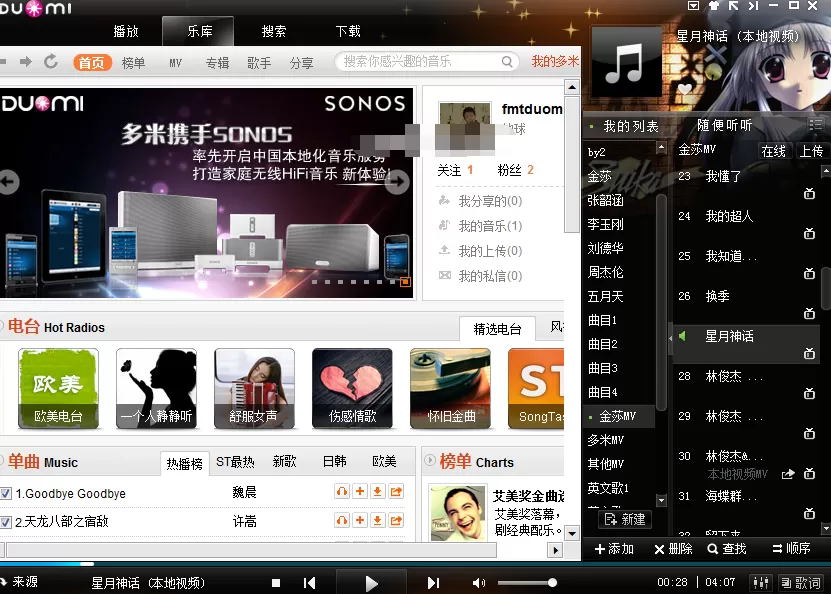
Task: Open the 乐库 top tab
Action: coord(199,31)
